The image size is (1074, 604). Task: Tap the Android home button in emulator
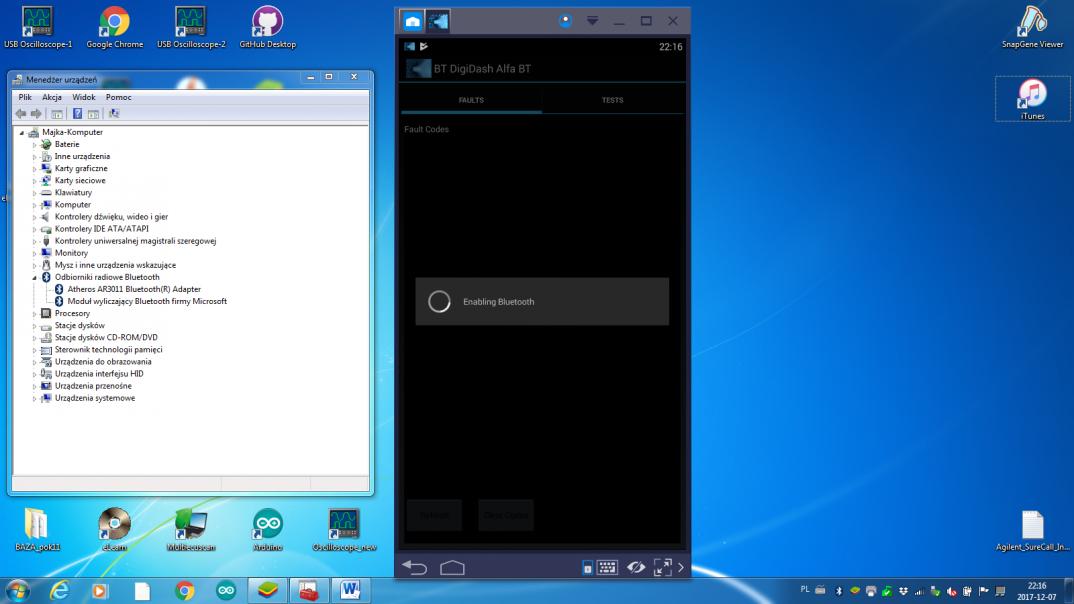(452, 568)
